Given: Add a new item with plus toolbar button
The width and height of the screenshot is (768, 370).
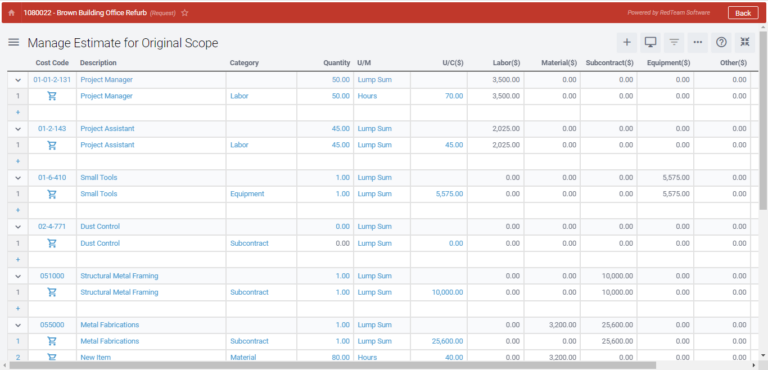Looking at the screenshot, I should click(626, 43).
